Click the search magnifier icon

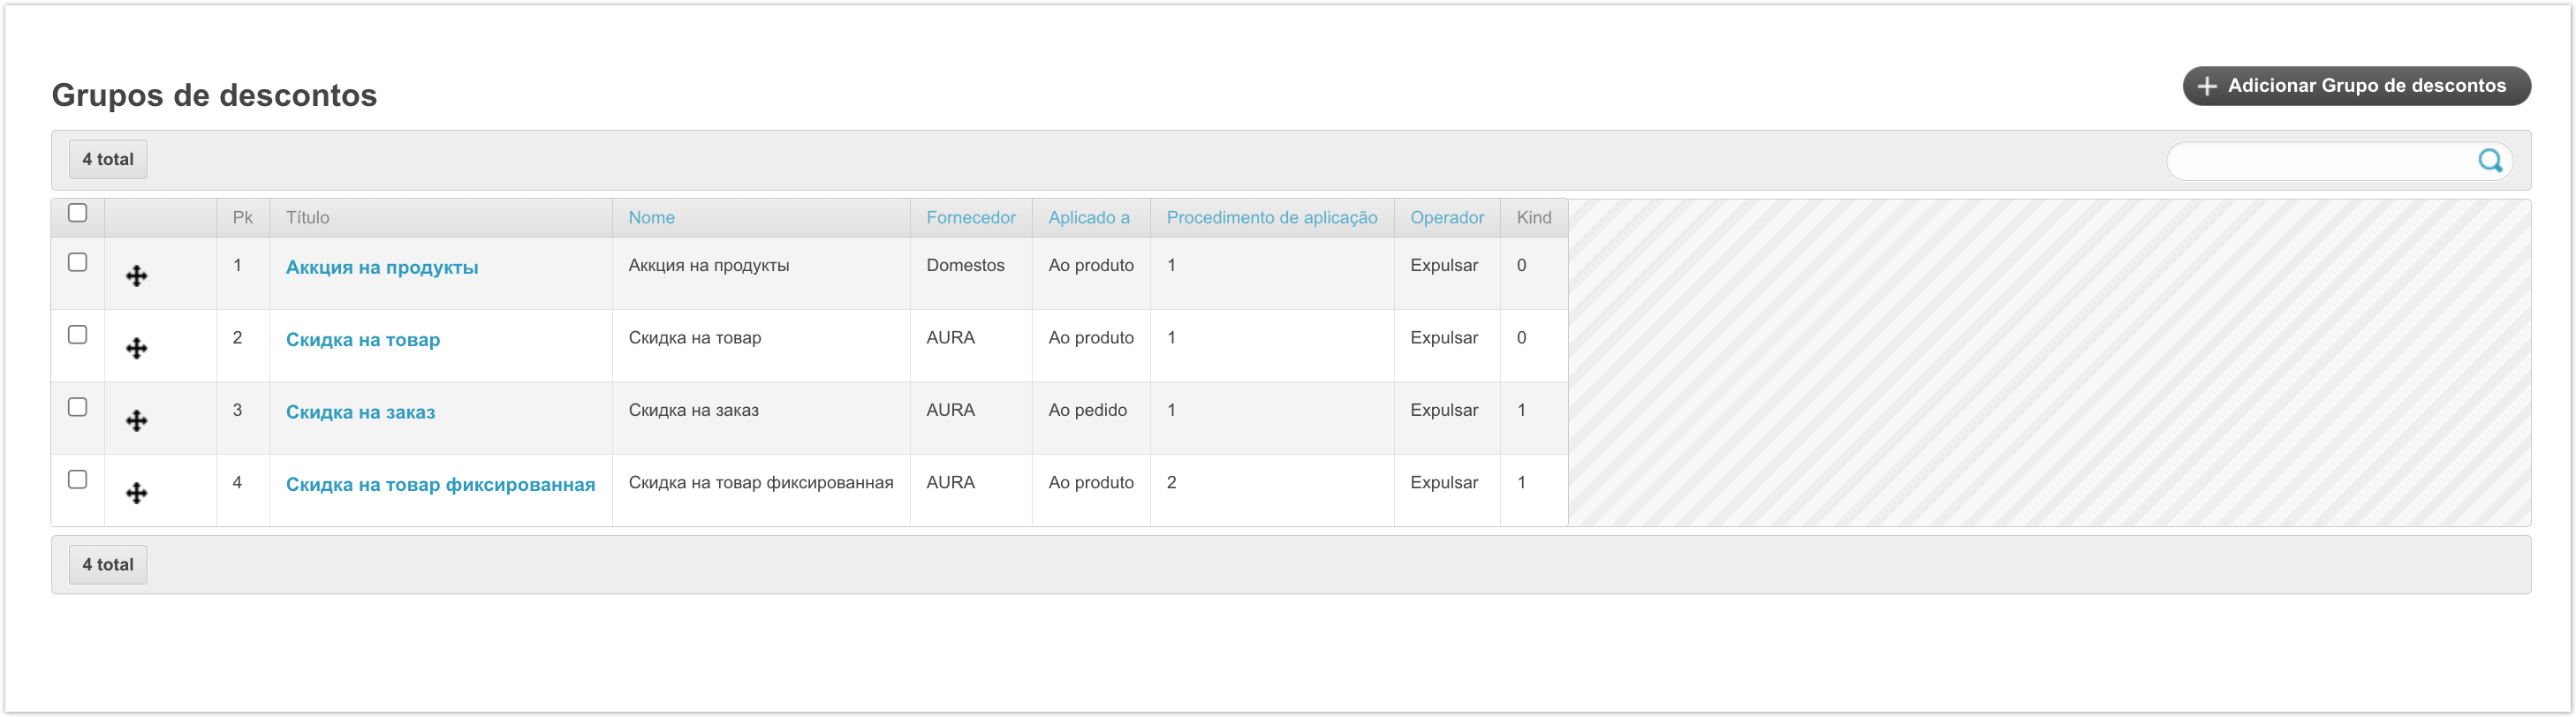click(x=2489, y=160)
